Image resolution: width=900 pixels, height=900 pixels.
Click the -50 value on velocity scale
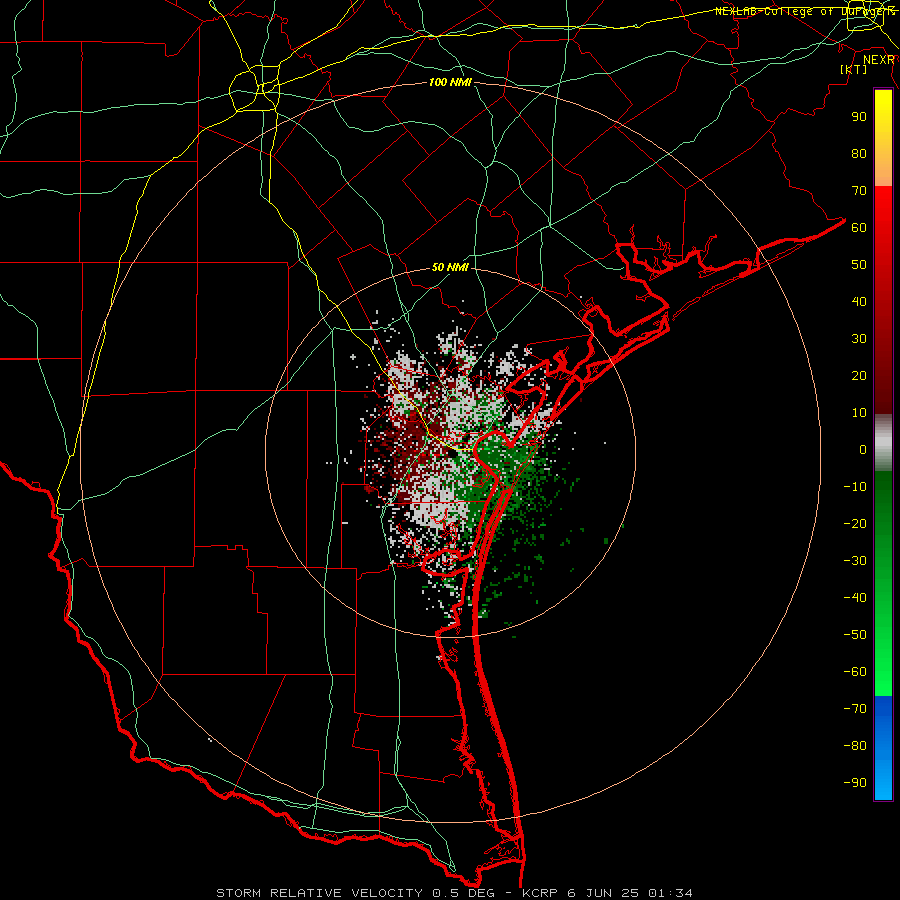(855, 635)
